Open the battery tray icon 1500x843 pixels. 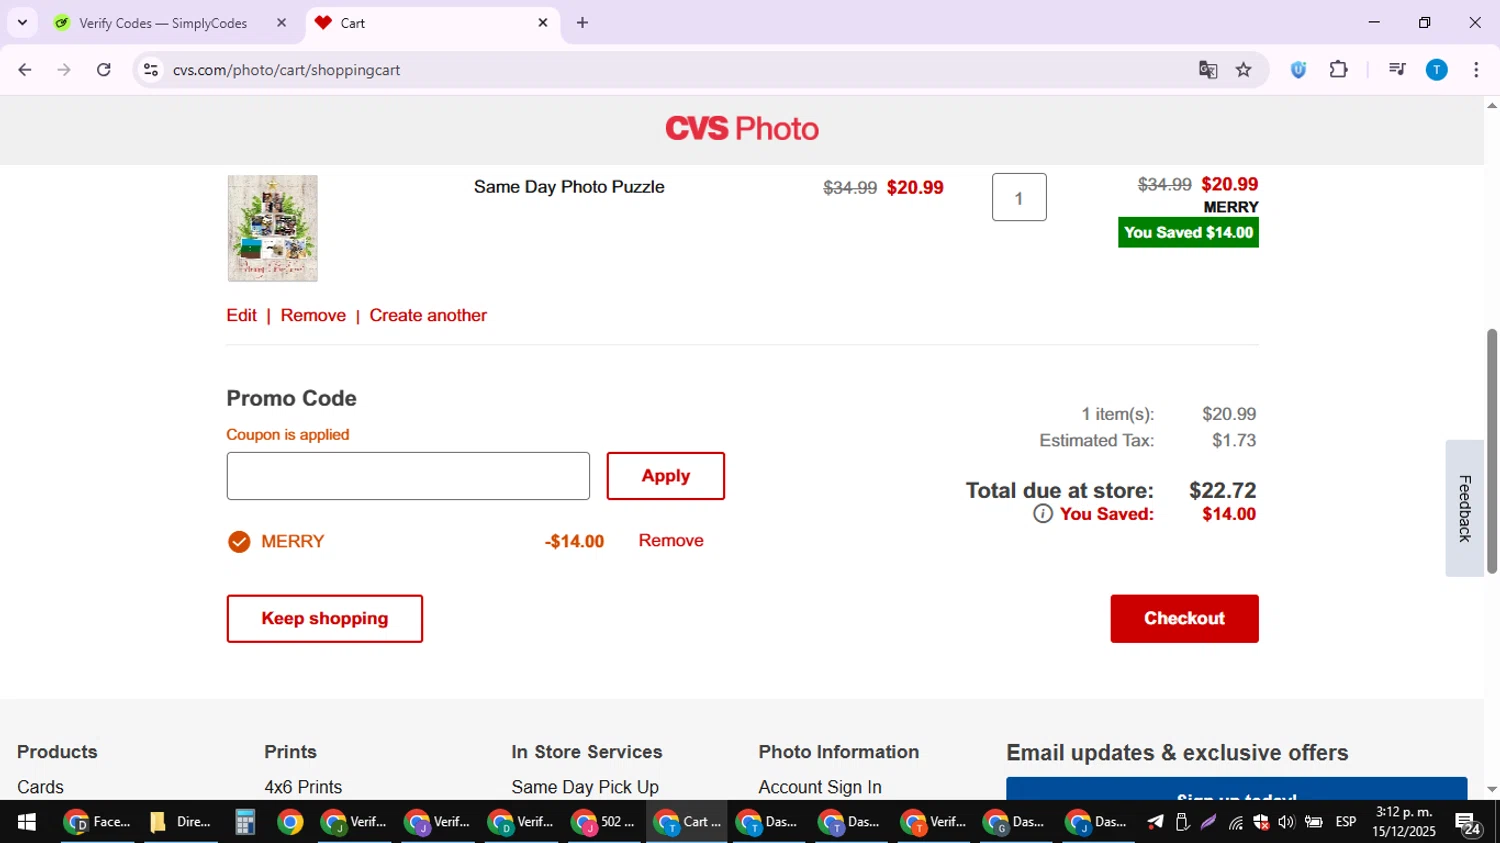1314,822
